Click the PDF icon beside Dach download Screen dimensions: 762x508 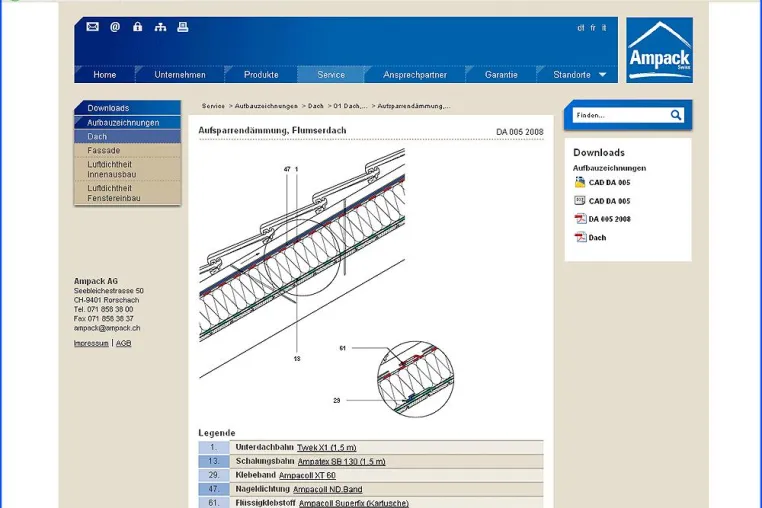click(x=580, y=237)
